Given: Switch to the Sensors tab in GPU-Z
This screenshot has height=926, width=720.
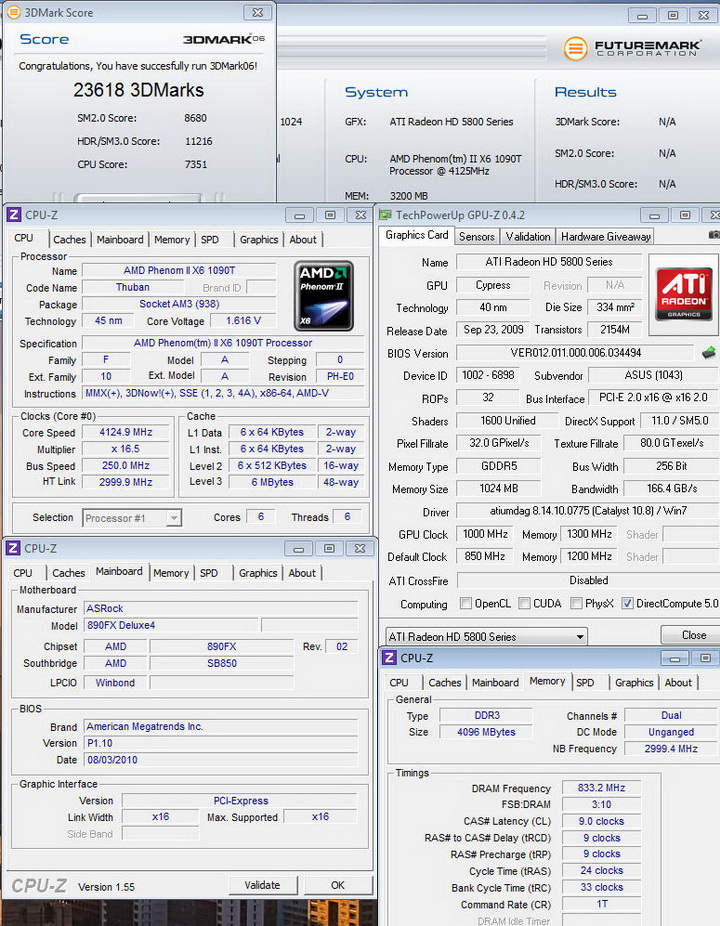Looking at the screenshot, I should 477,236.
